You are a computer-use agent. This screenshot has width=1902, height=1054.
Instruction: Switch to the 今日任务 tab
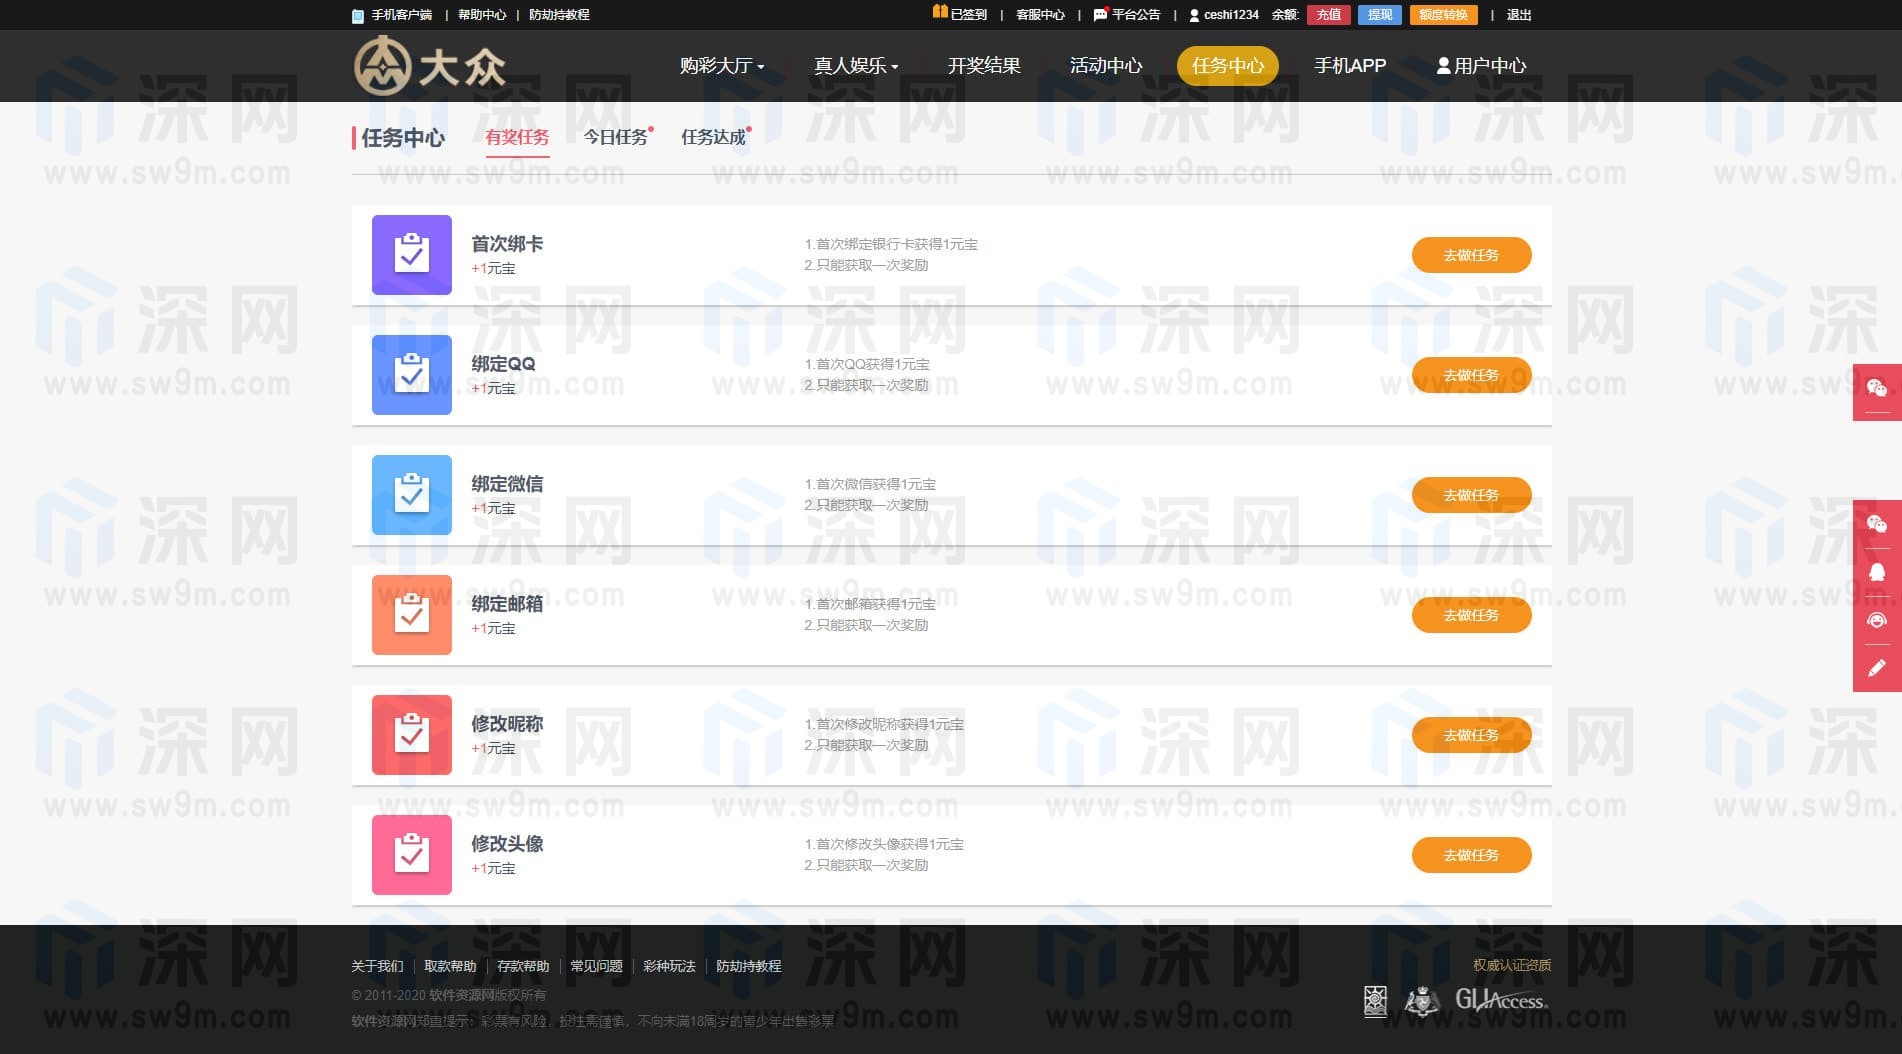(615, 137)
